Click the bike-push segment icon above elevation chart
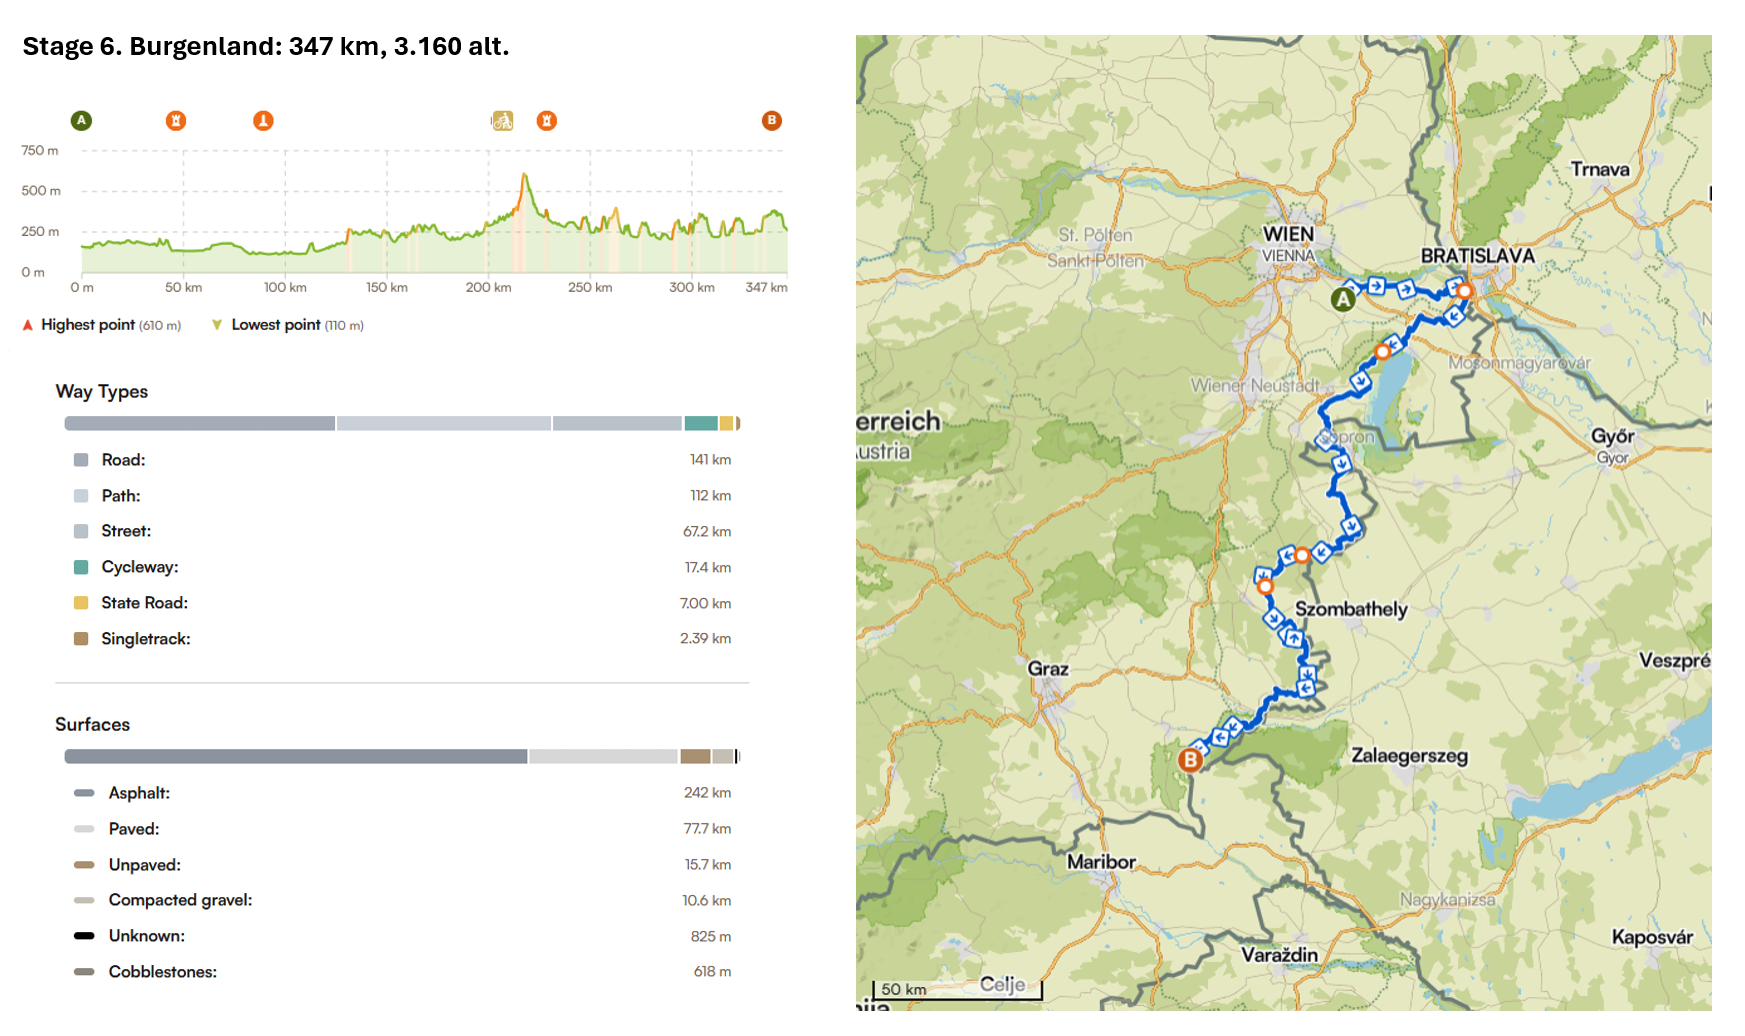This screenshot has height=1036, width=1745. point(502,121)
